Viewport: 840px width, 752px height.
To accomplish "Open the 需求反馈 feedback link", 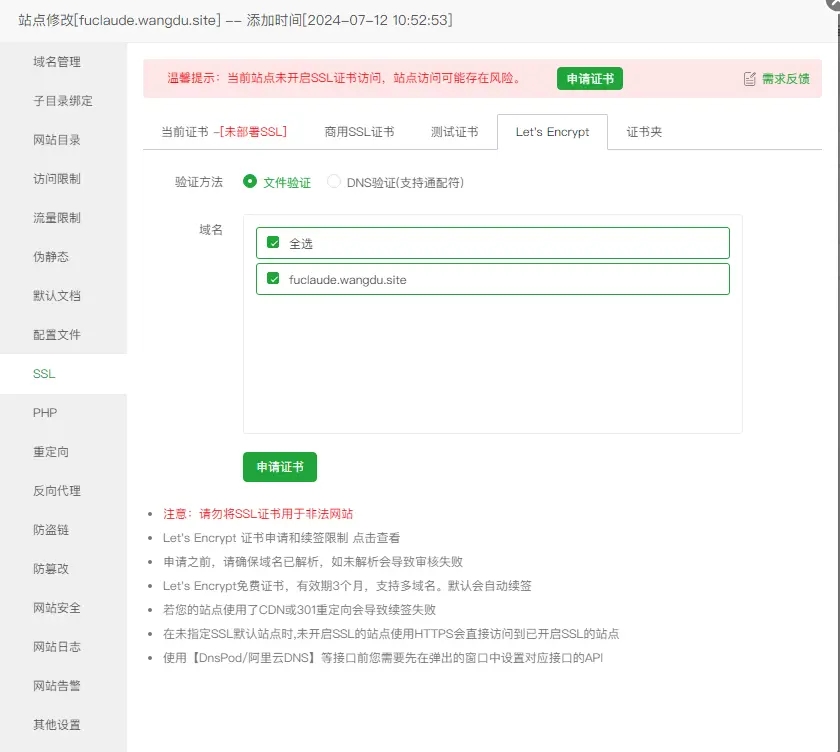I will [x=785, y=79].
